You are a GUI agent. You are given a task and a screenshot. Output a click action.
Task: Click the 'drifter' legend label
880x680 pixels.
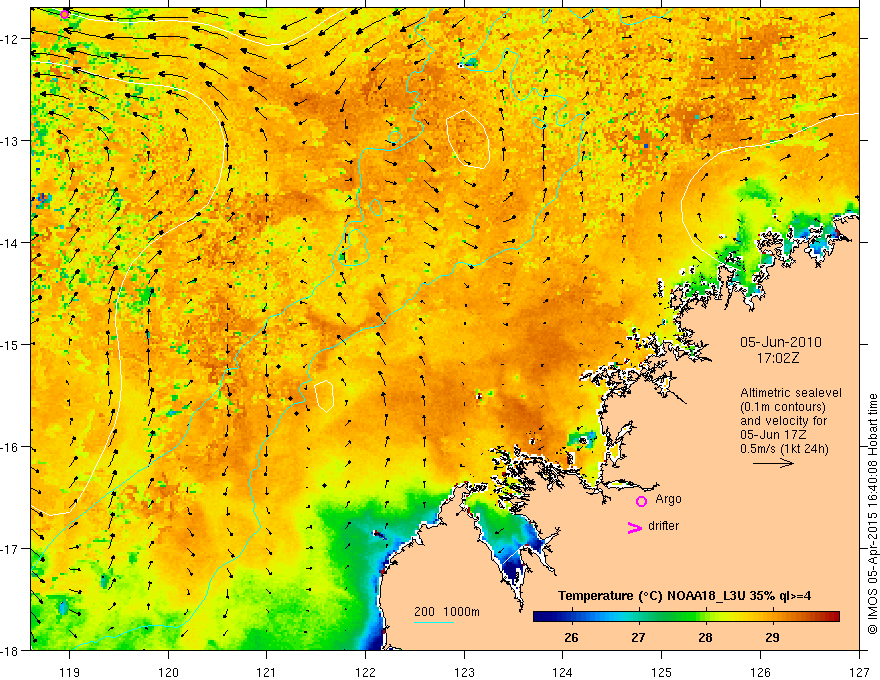click(x=663, y=526)
